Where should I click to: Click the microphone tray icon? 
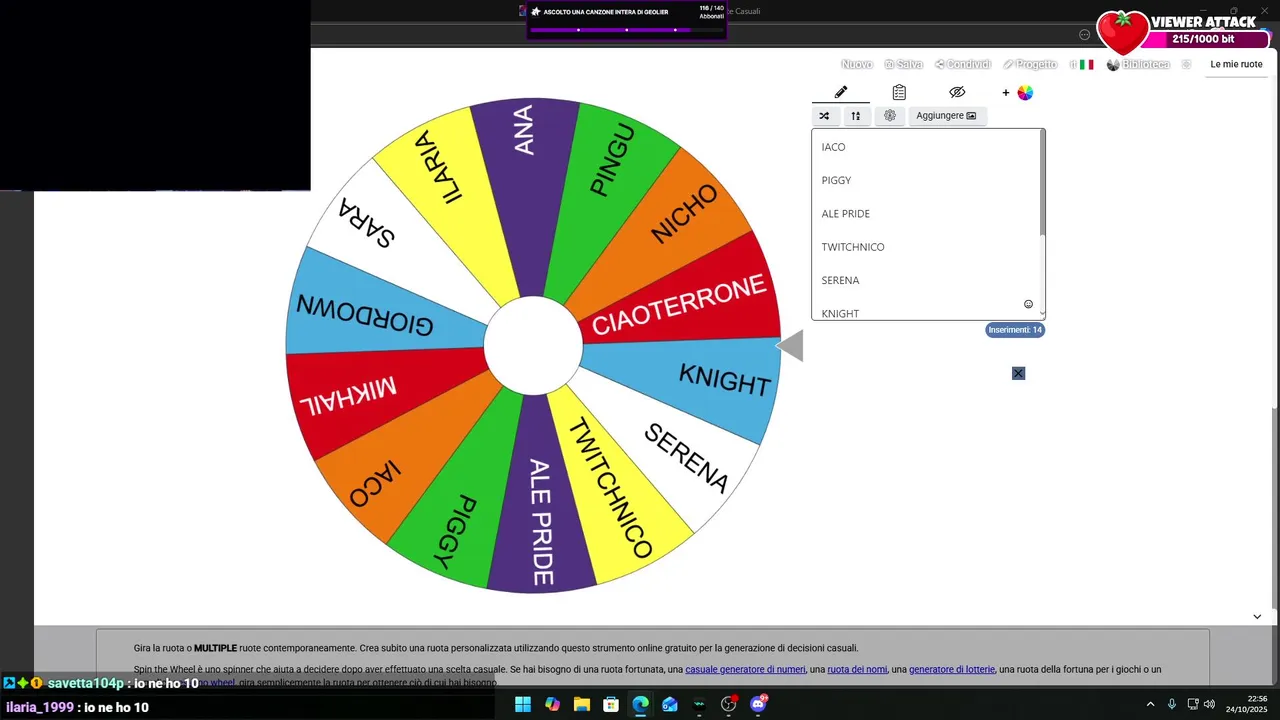[x=1172, y=704]
